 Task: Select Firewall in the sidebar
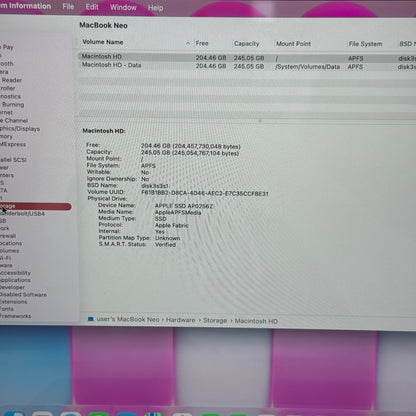8,236
